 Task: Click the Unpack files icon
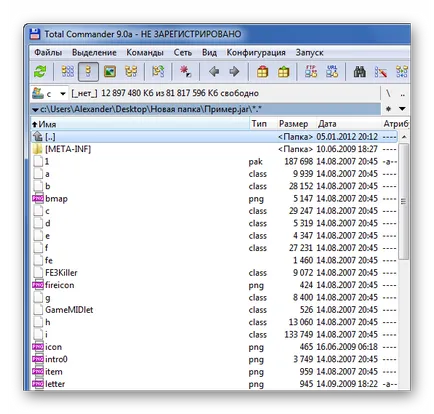pos(284,72)
